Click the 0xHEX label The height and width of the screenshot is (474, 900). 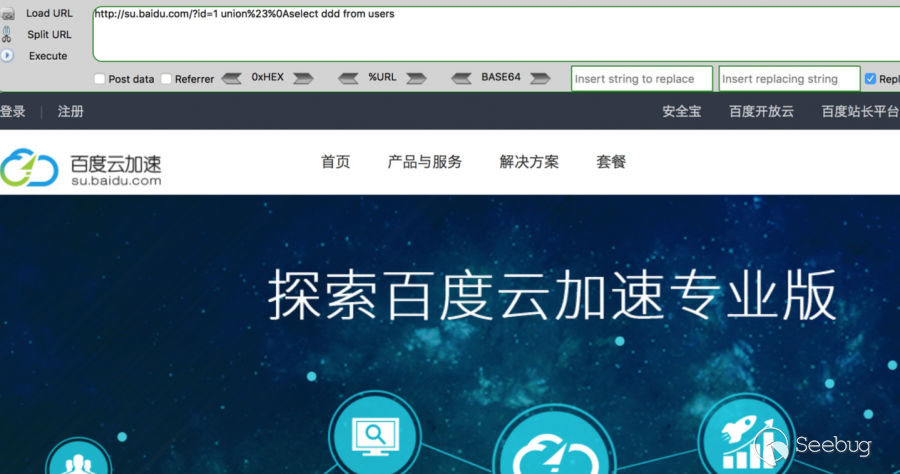[267, 77]
